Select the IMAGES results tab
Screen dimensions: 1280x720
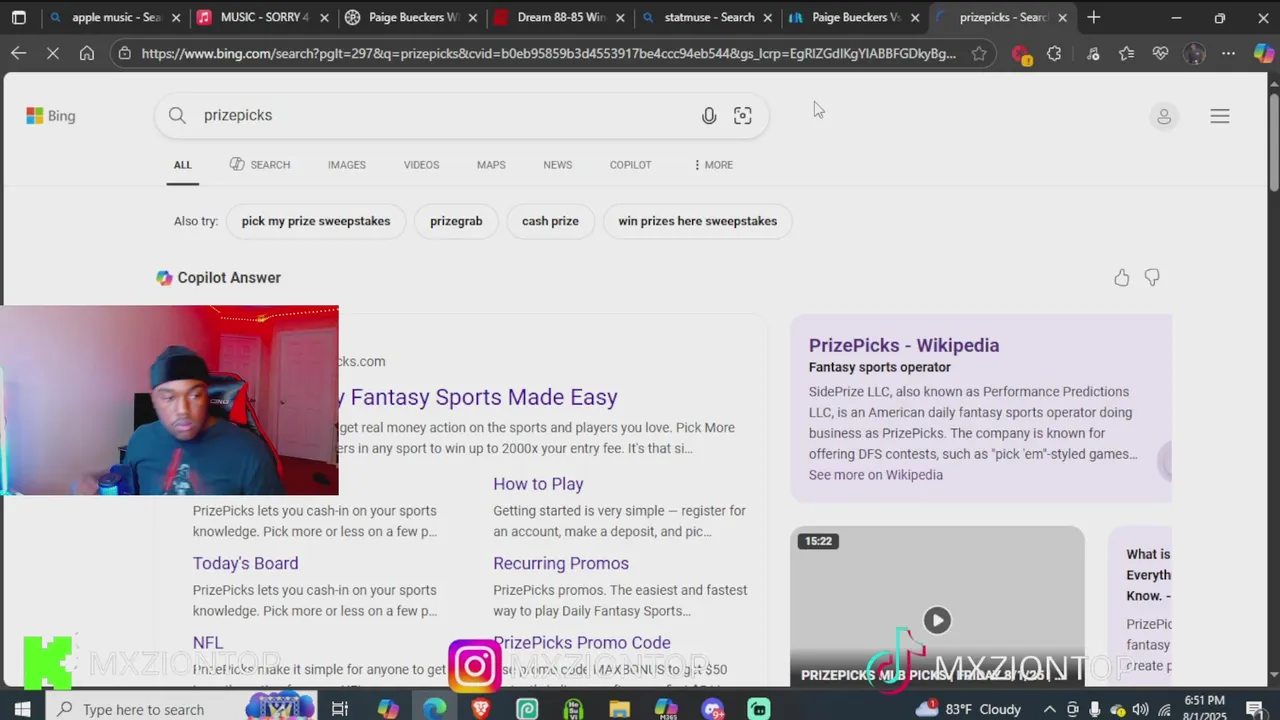click(347, 165)
